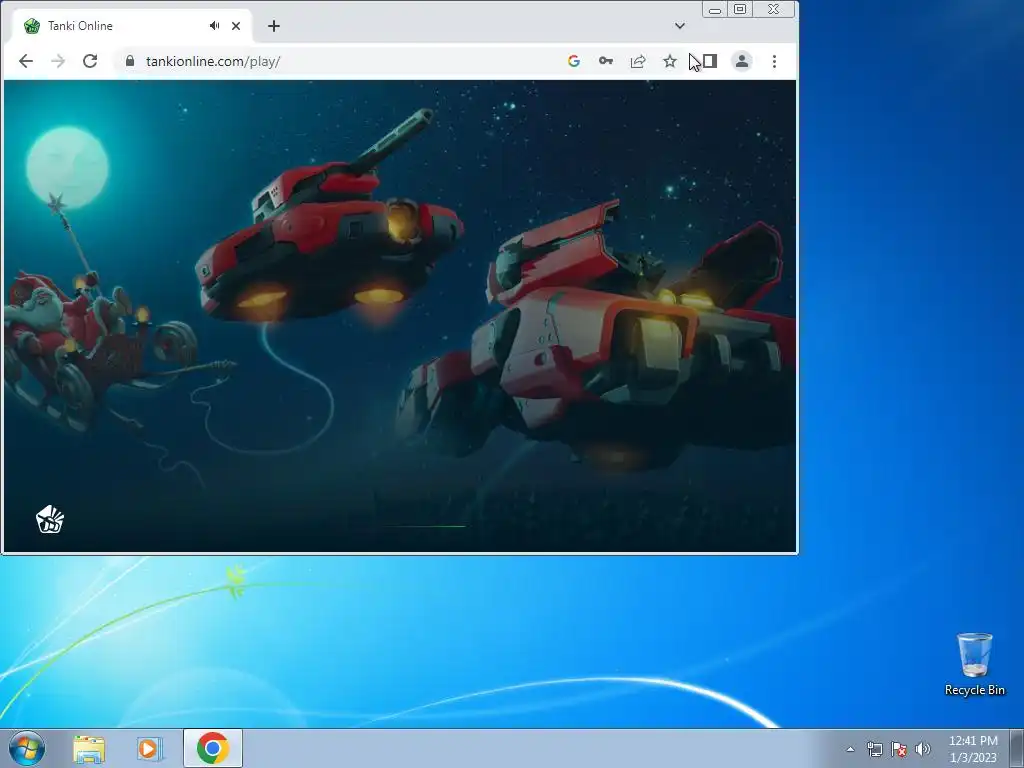Click the clock showing 12:41 PM

click(973, 749)
